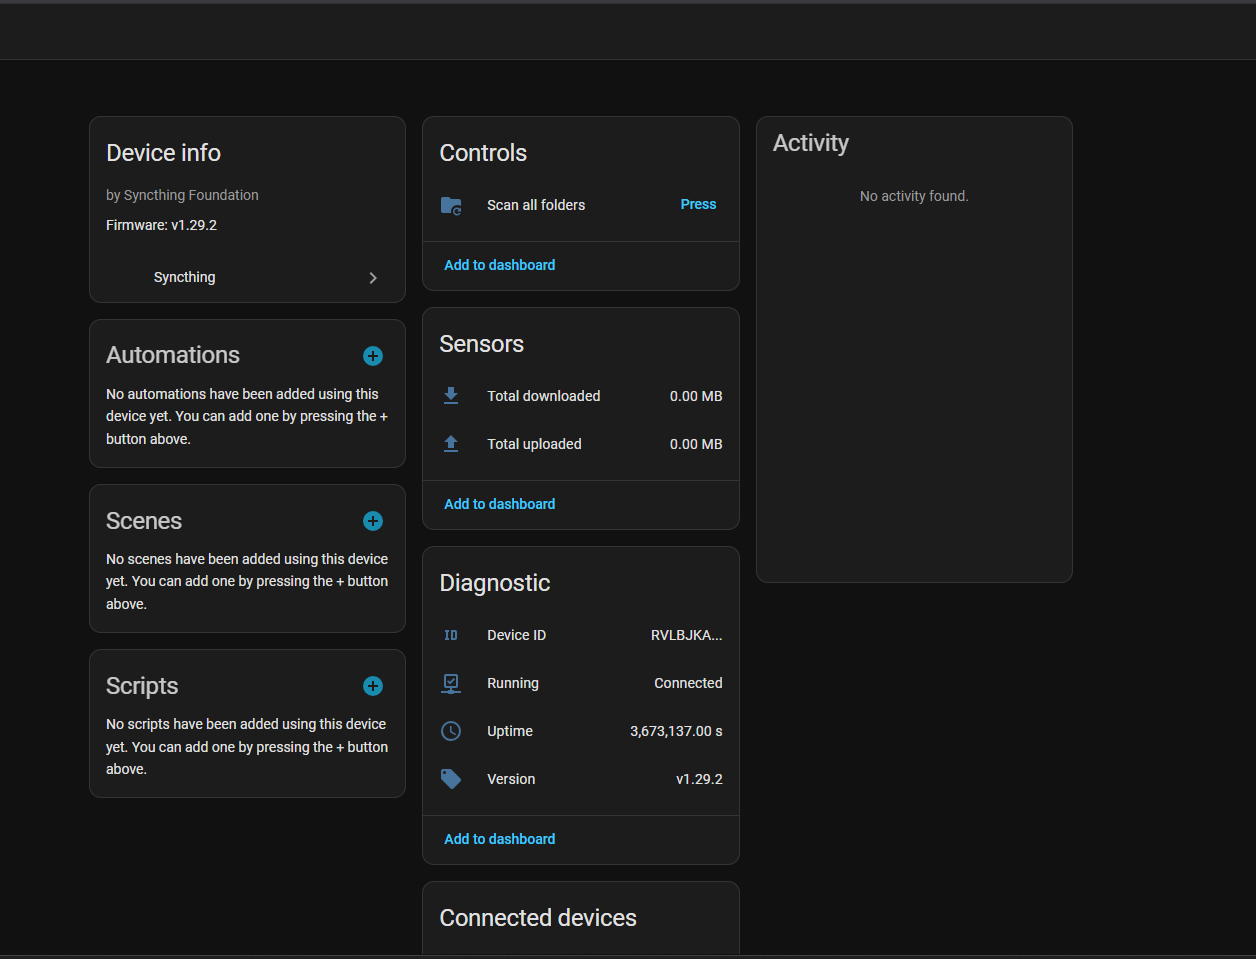
Task: Add Controls card to dashboard
Action: point(500,265)
